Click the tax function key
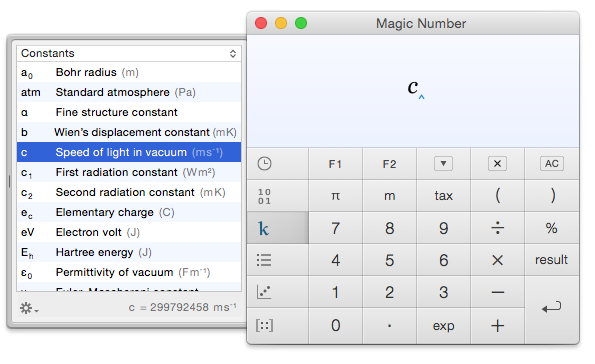 tap(443, 196)
